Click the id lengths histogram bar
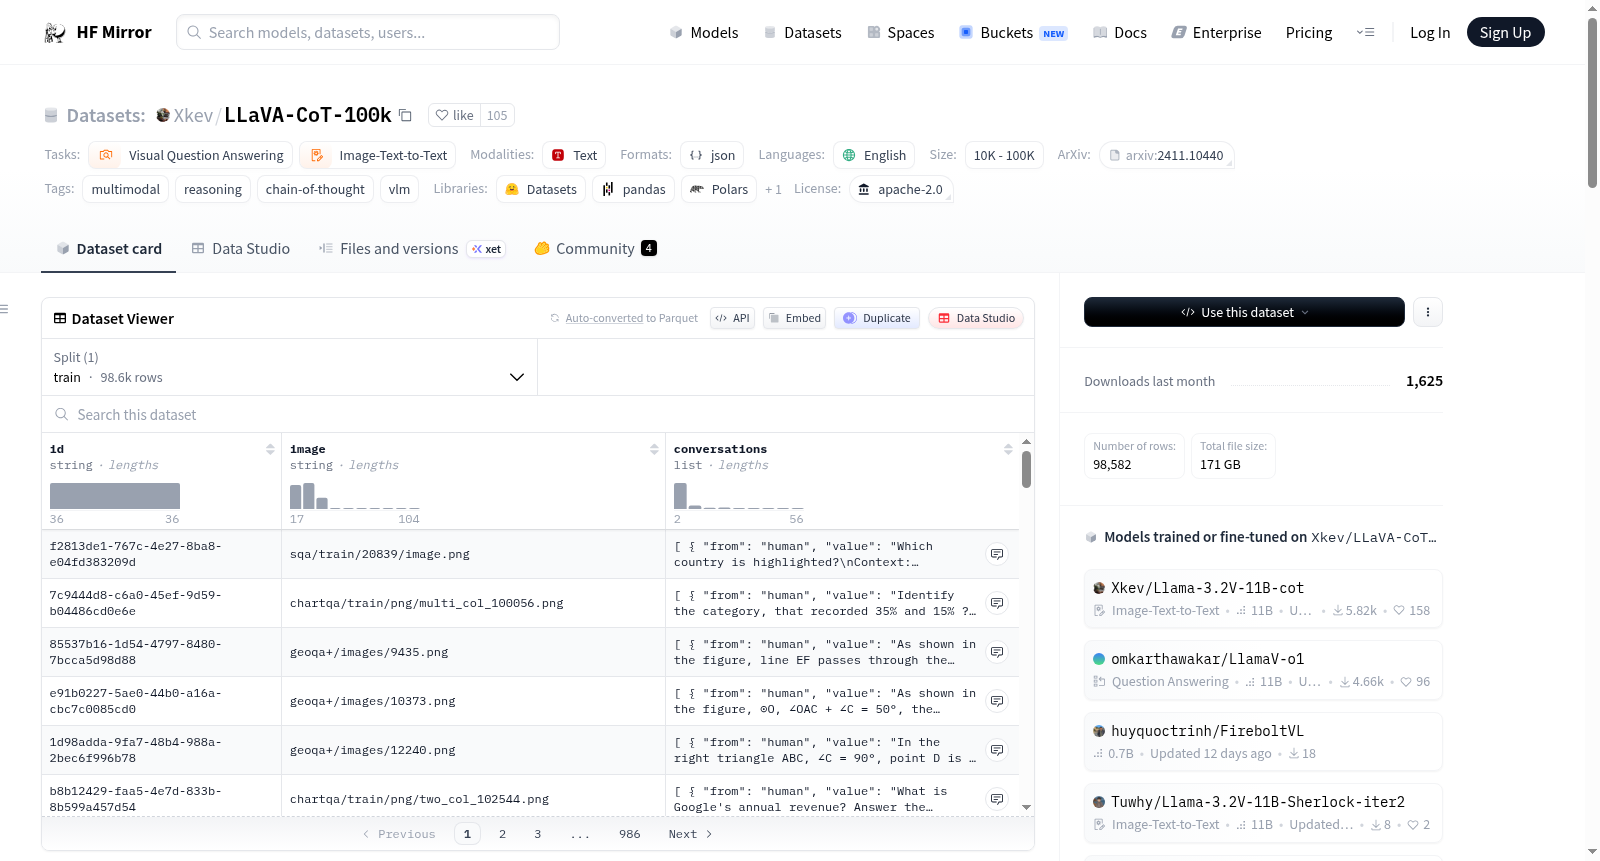Image resolution: width=1600 pixels, height=861 pixels. (x=115, y=496)
